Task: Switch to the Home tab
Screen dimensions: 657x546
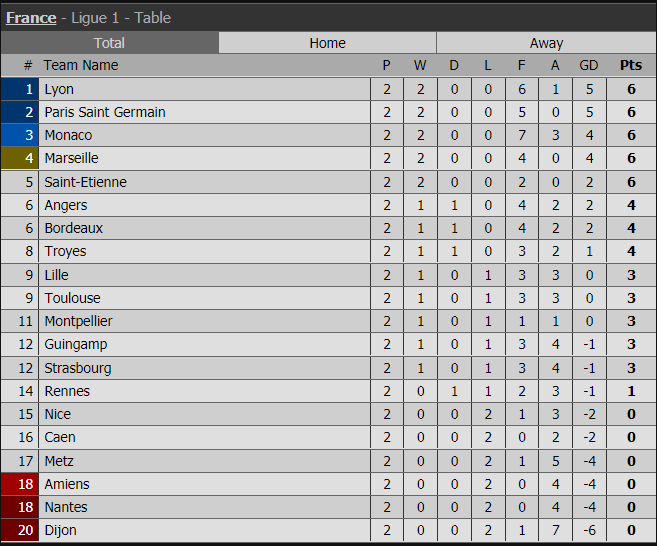Action: 327,43
